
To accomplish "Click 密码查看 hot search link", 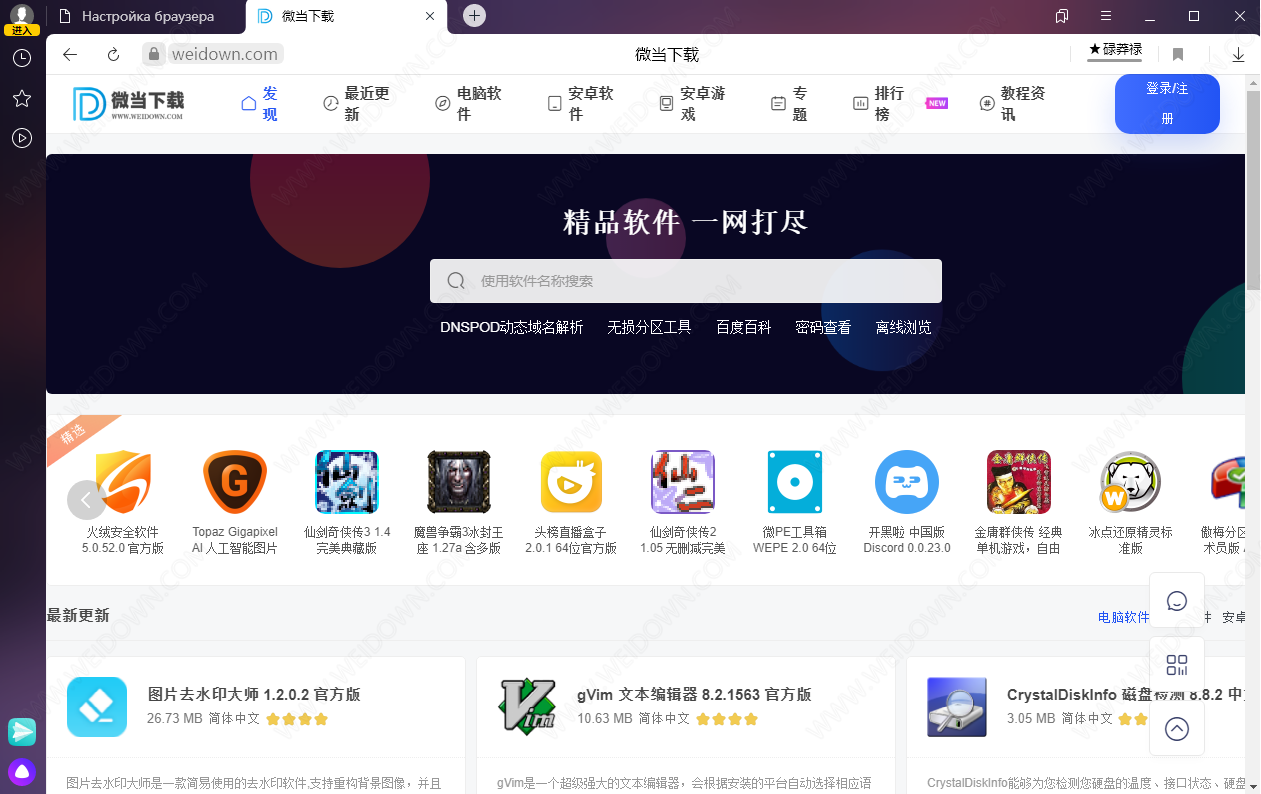I will pos(823,328).
